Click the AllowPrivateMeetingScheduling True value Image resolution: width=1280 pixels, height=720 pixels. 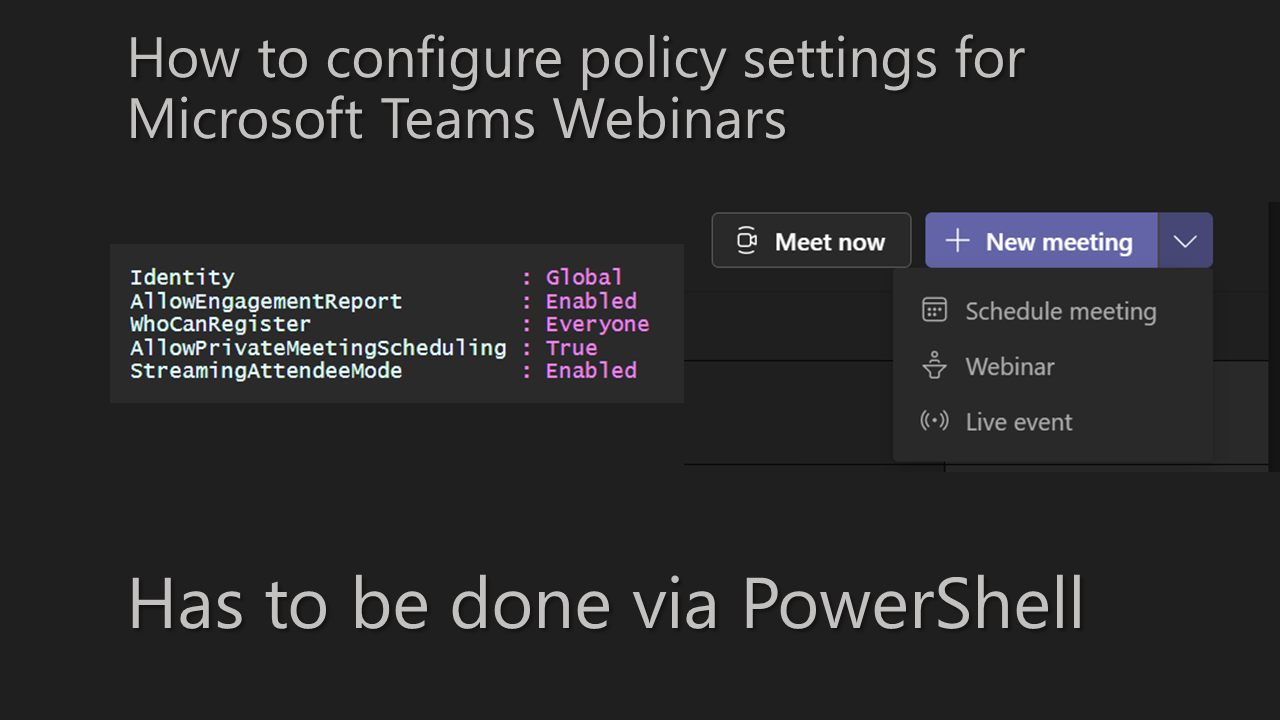coord(571,348)
